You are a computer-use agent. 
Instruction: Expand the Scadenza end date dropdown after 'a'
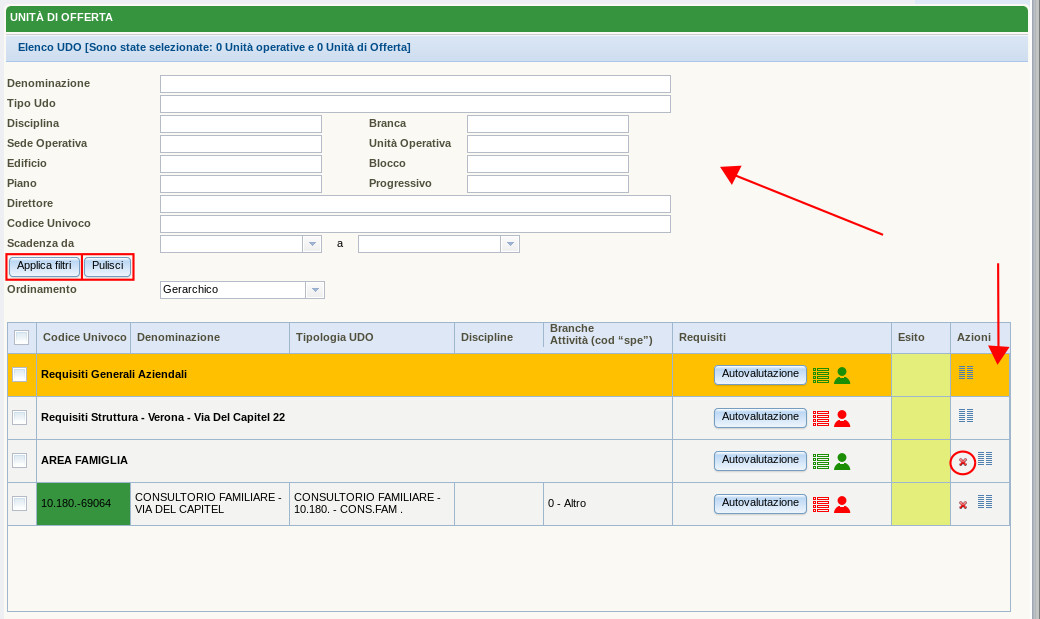tap(510, 244)
